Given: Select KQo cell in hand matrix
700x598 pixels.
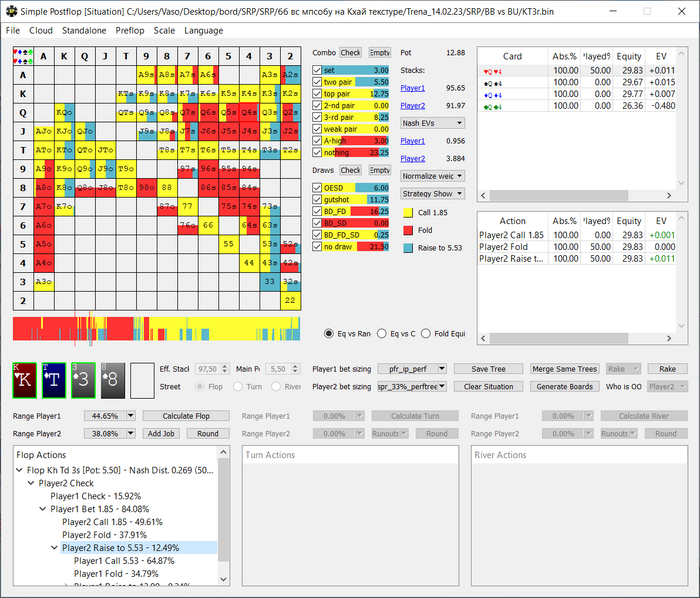Looking at the screenshot, I should [64, 112].
